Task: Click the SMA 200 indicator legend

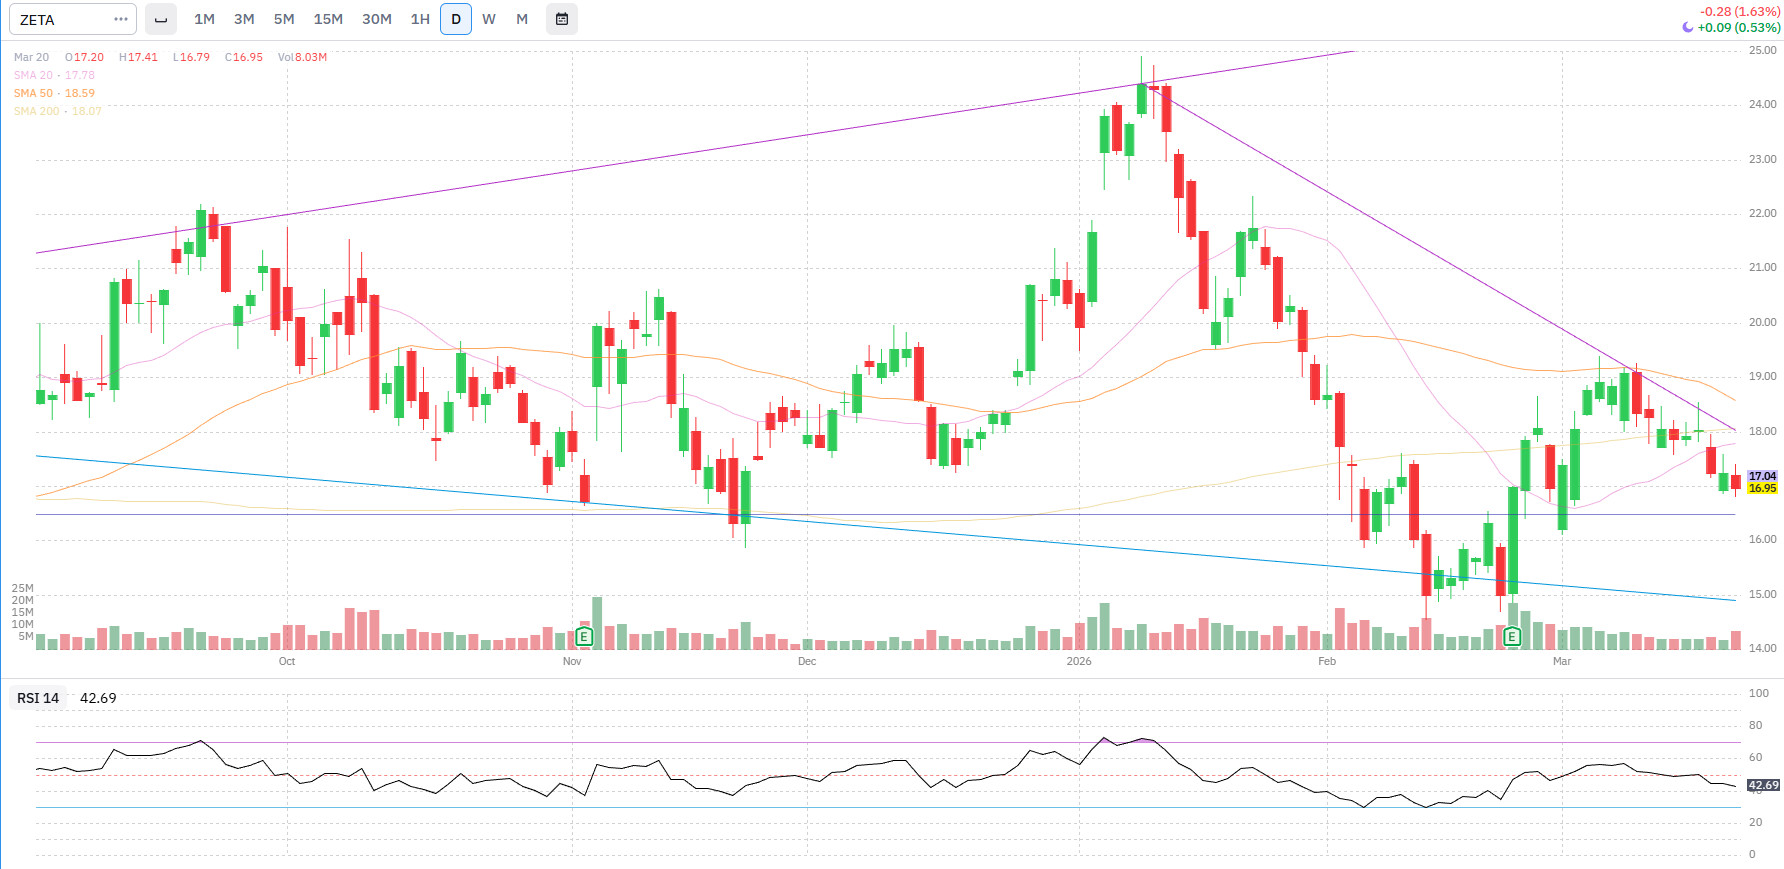Action: pyautogui.click(x=57, y=111)
